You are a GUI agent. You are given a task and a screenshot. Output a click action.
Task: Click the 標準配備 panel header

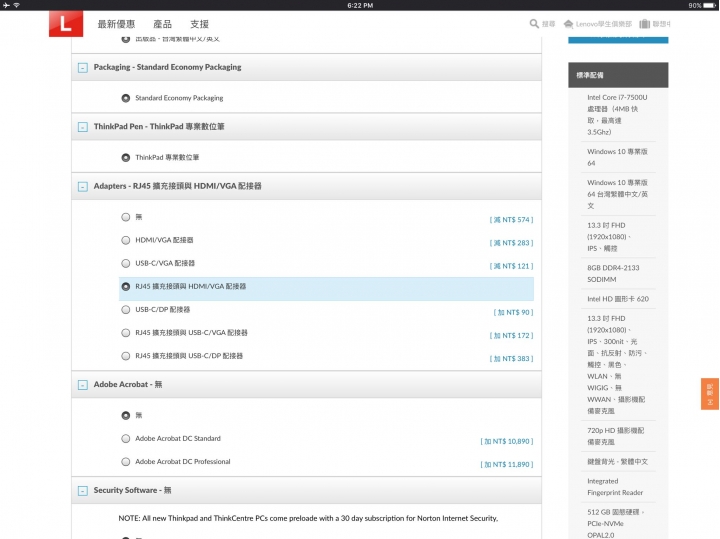coord(618,75)
